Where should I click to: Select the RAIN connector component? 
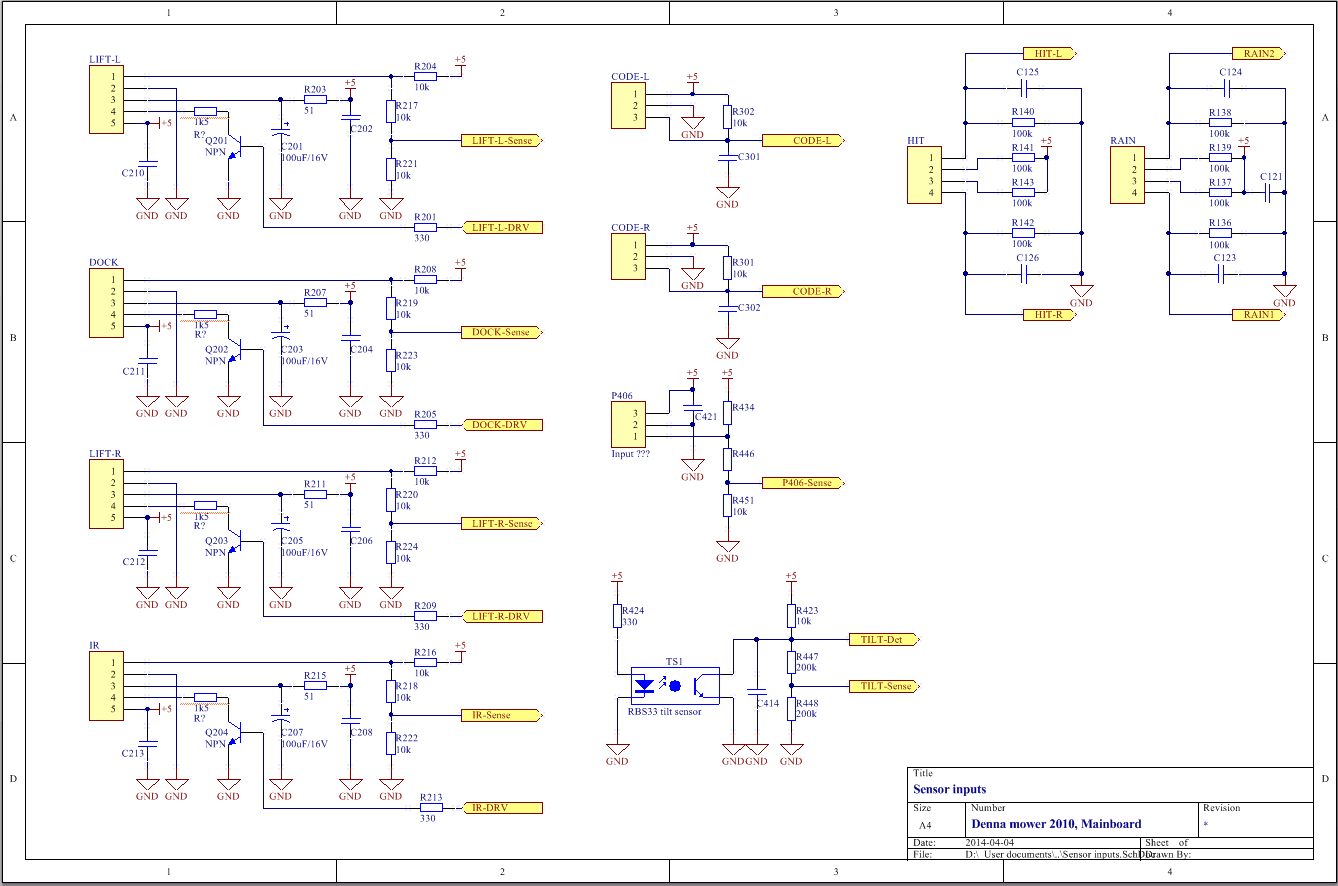[1126, 175]
